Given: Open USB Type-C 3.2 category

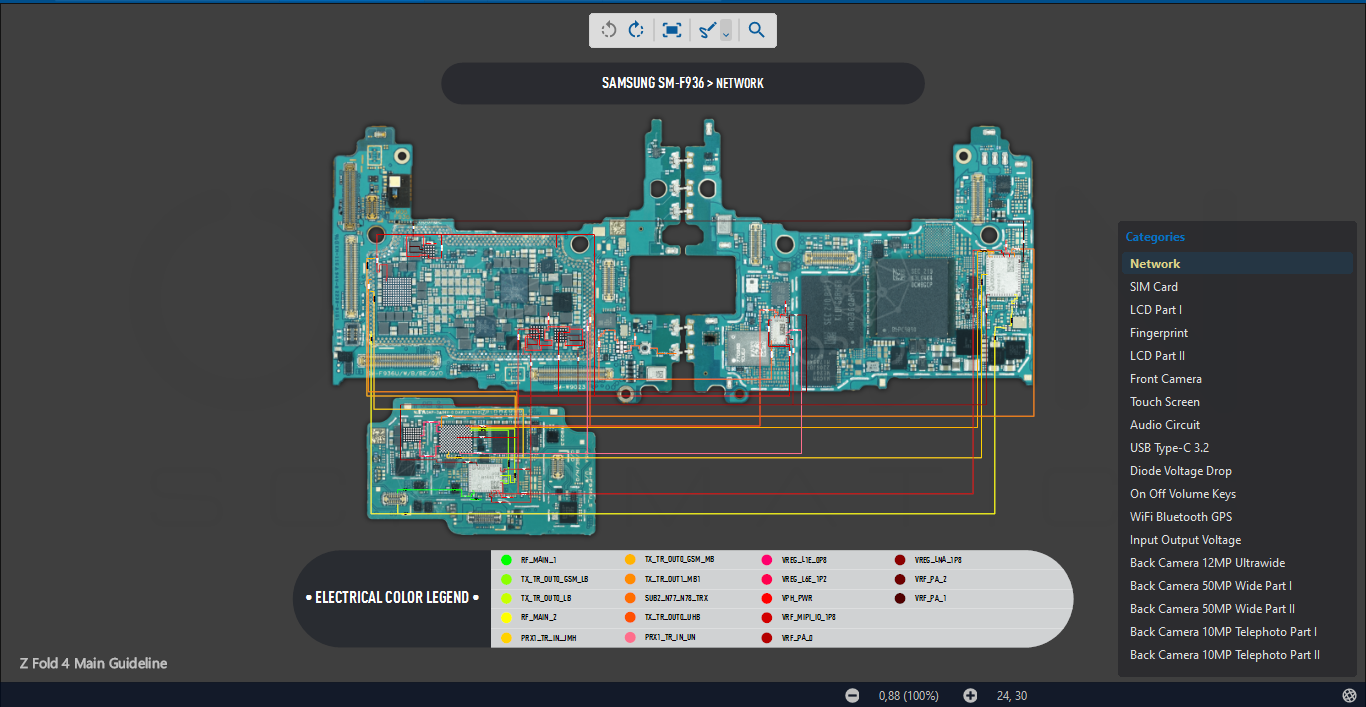Looking at the screenshot, I should pyautogui.click(x=1237, y=448).
